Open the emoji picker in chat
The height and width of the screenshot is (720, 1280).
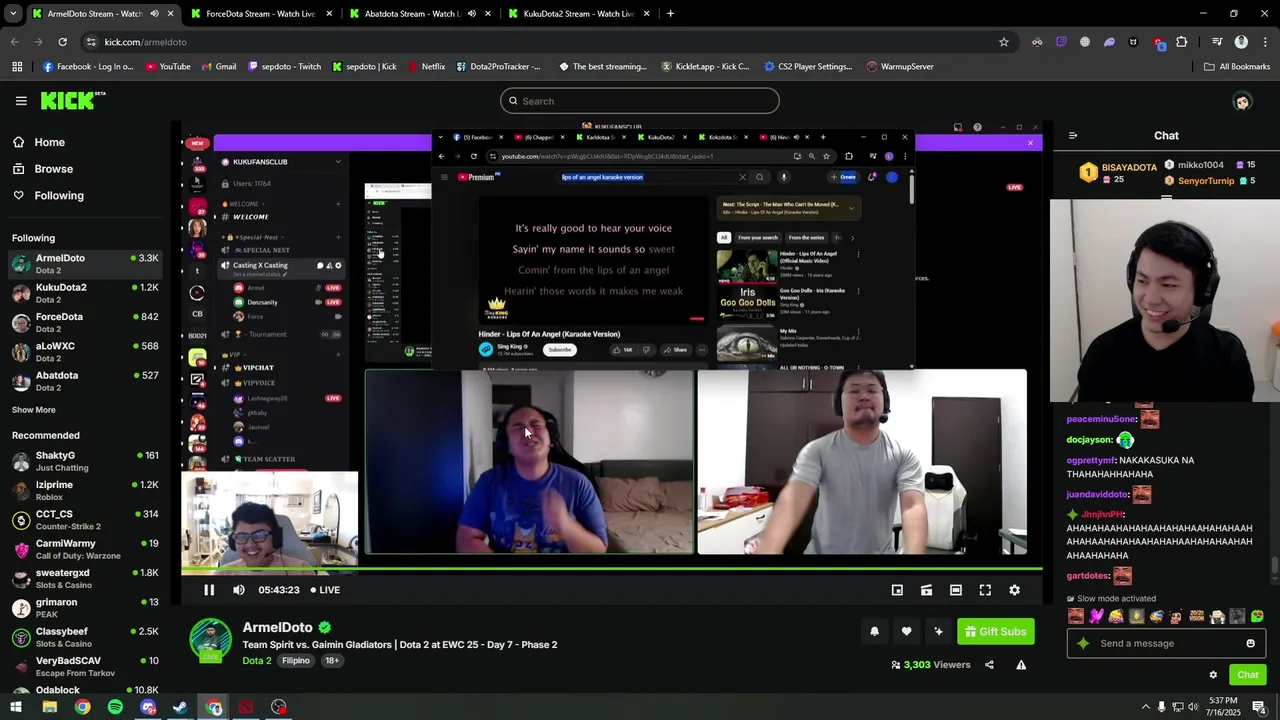click(x=1250, y=644)
